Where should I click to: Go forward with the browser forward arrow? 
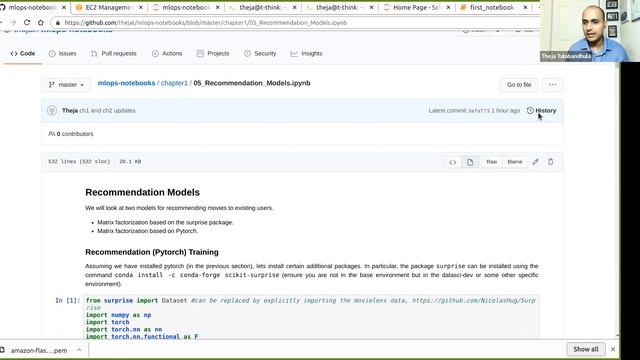point(13,22)
